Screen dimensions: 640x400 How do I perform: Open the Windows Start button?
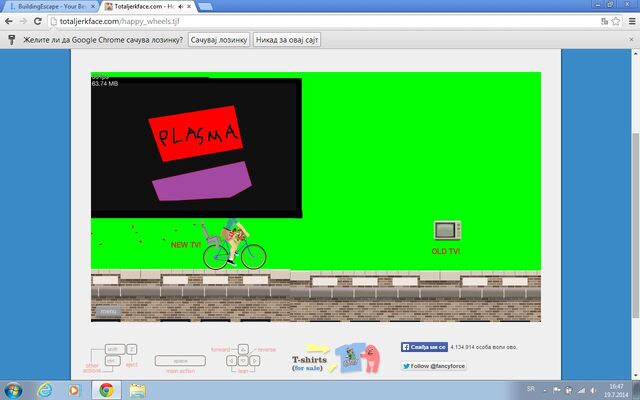click(x=13, y=390)
